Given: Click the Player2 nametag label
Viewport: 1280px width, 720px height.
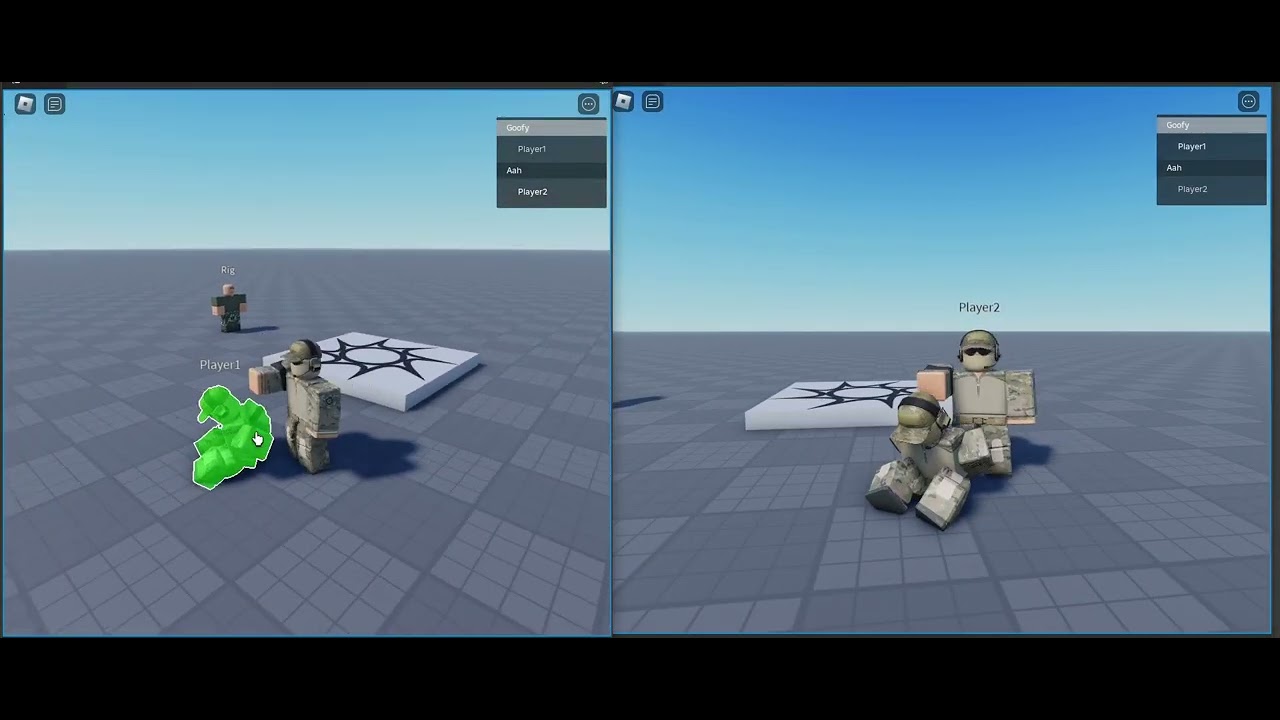Looking at the screenshot, I should [x=979, y=307].
